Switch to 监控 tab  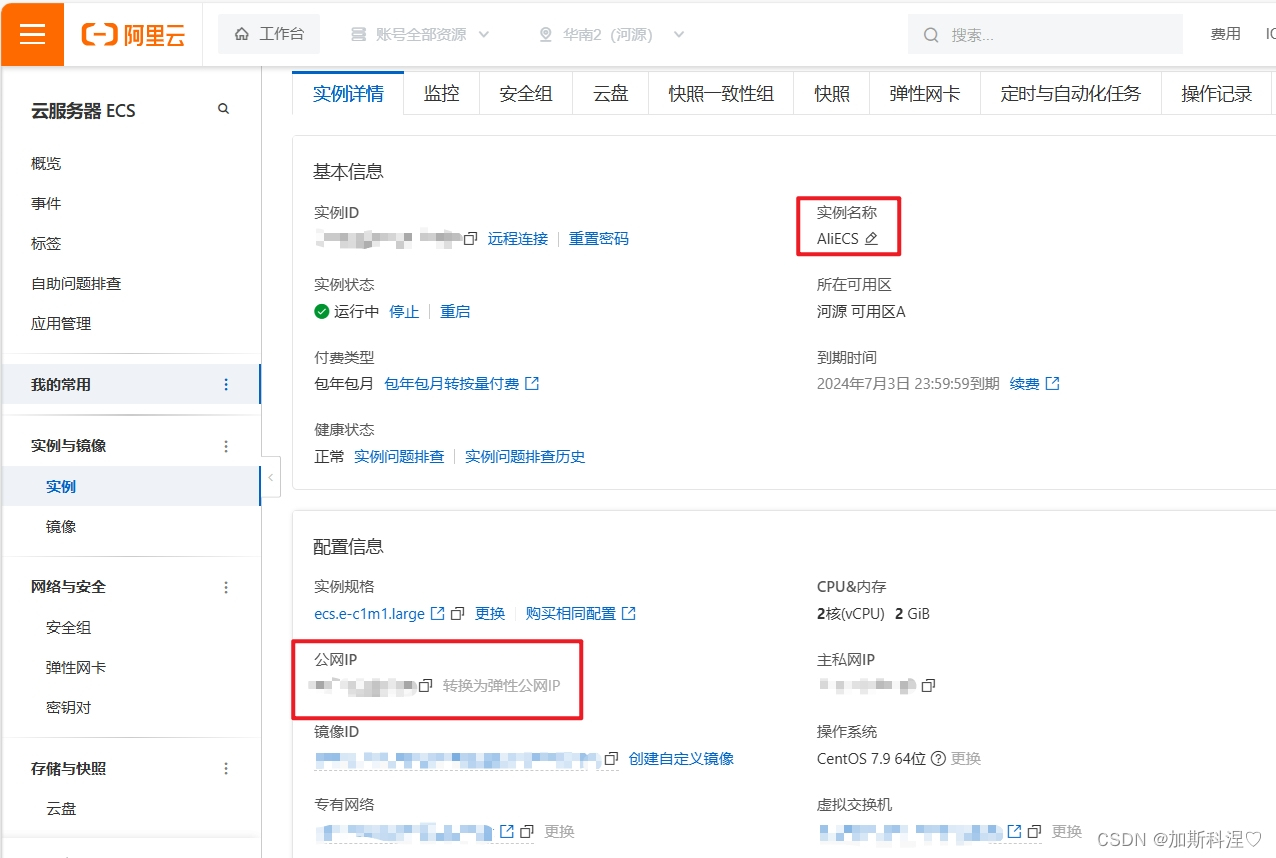coord(441,94)
